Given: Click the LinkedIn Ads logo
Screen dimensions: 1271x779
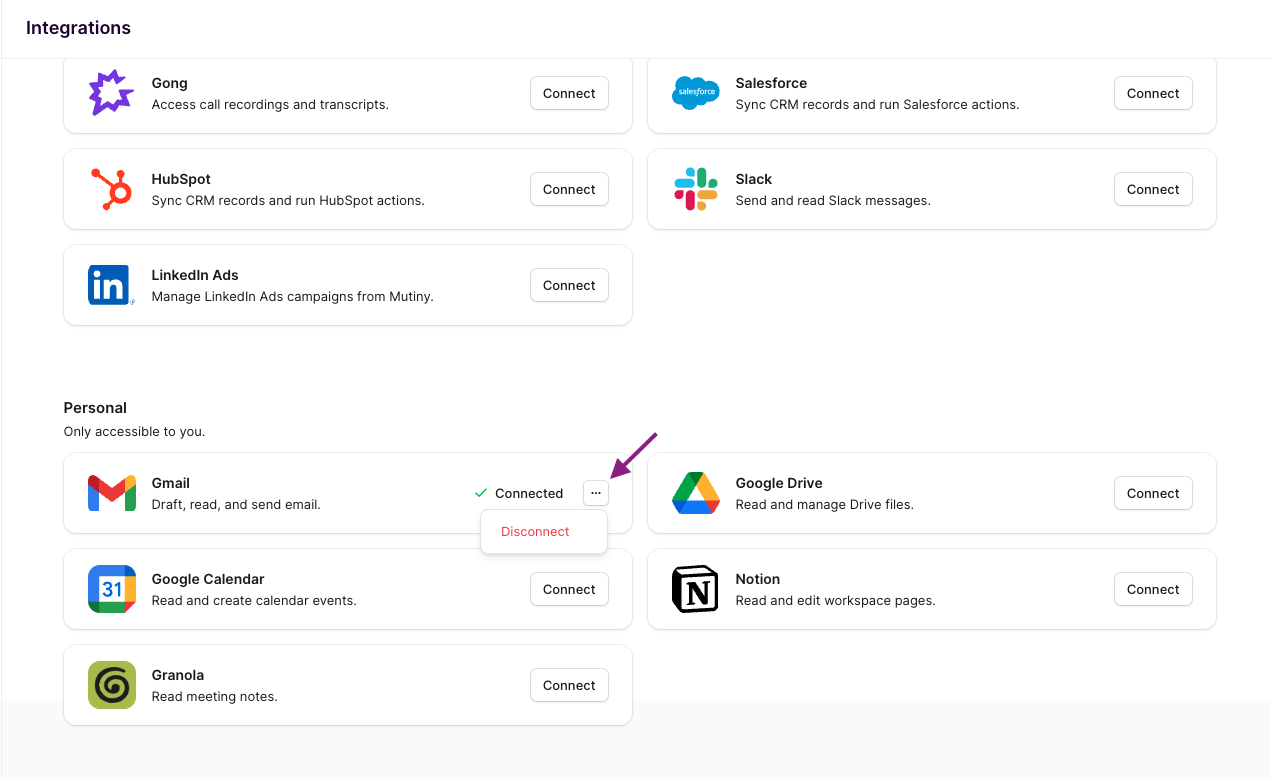Looking at the screenshot, I should [x=111, y=285].
